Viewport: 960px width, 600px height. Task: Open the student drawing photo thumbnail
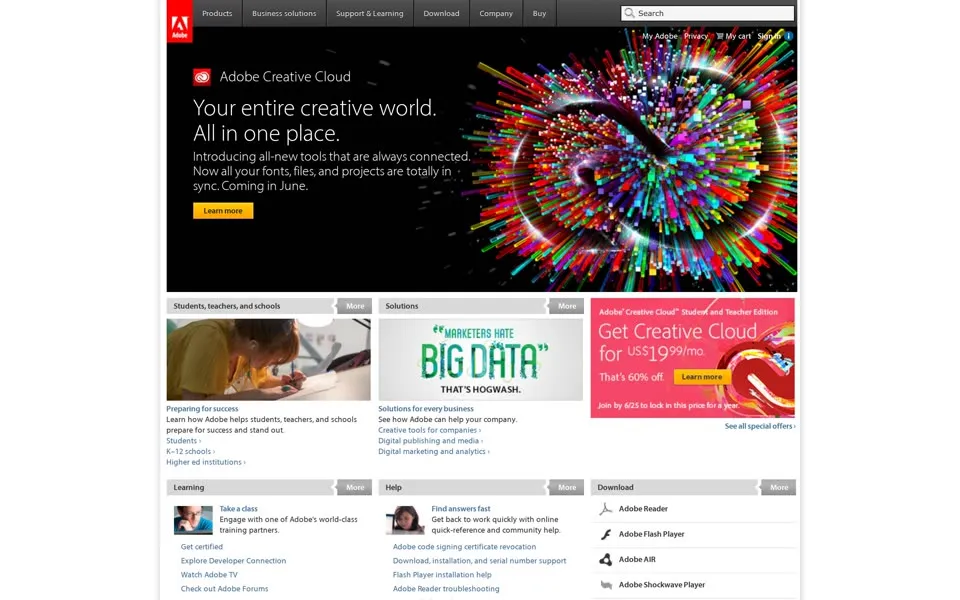point(268,359)
